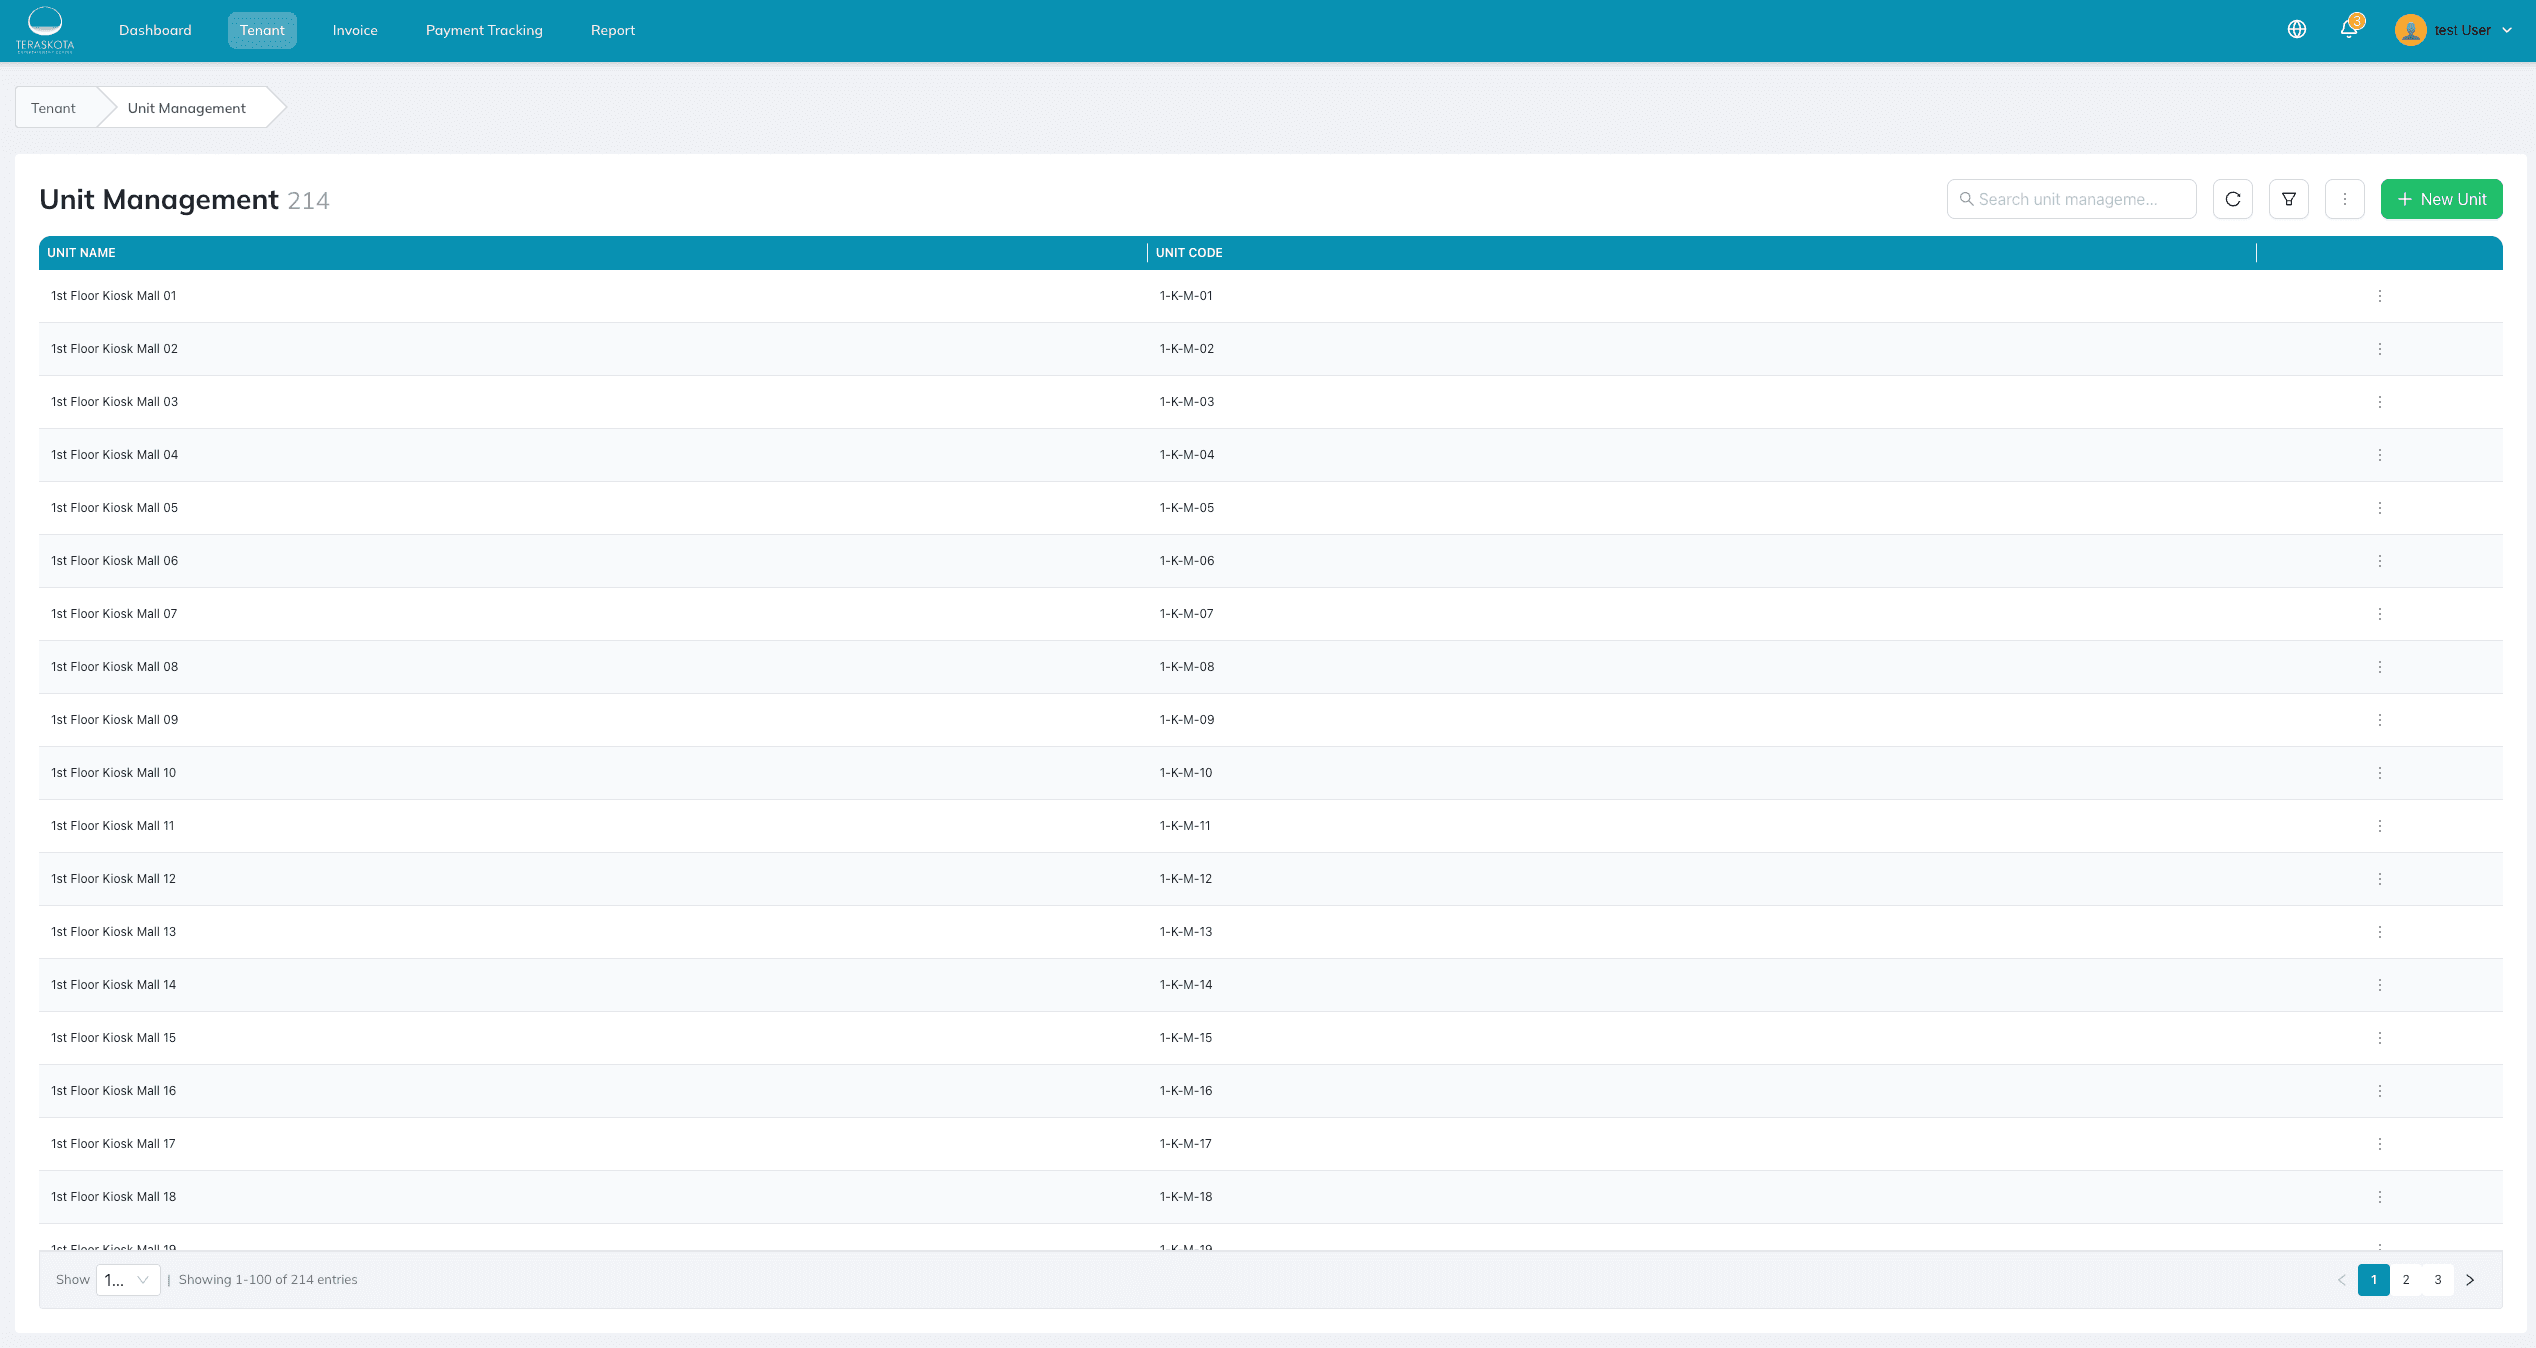The image size is (2536, 1348).
Task: Click the test User profile avatar
Action: pyautogui.click(x=2410, y=29)
